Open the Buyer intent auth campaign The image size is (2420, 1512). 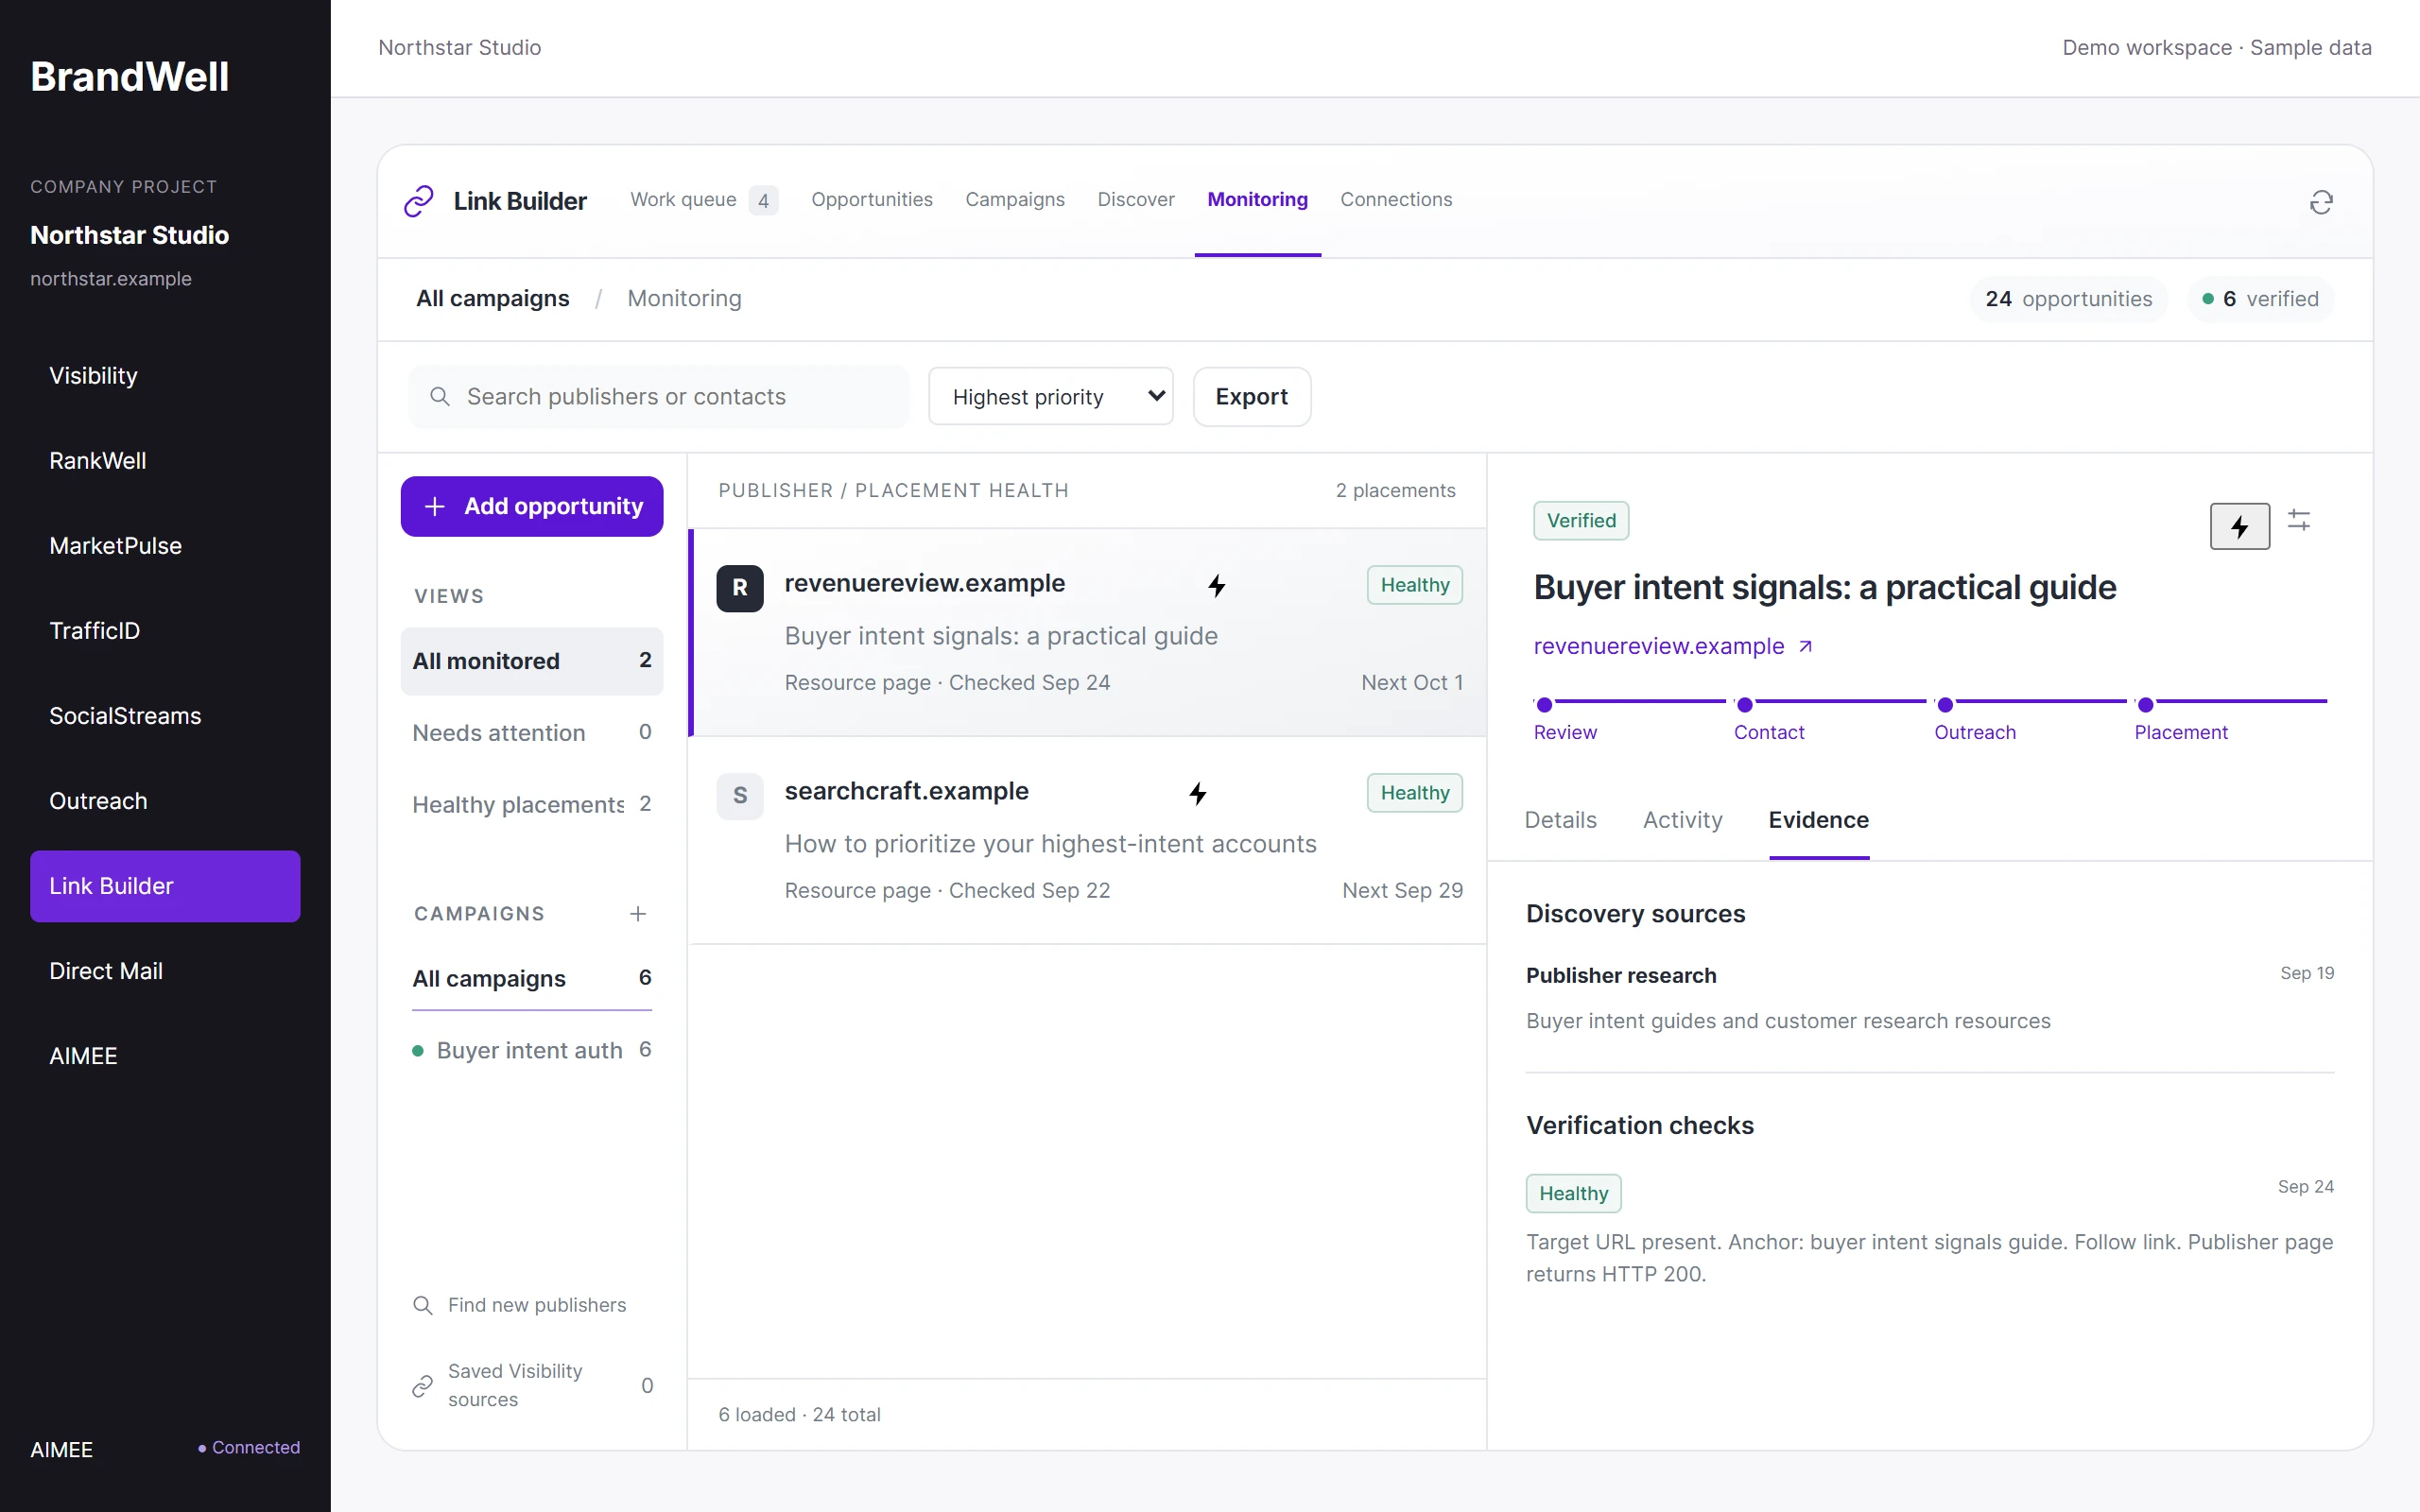point(531,1049)
